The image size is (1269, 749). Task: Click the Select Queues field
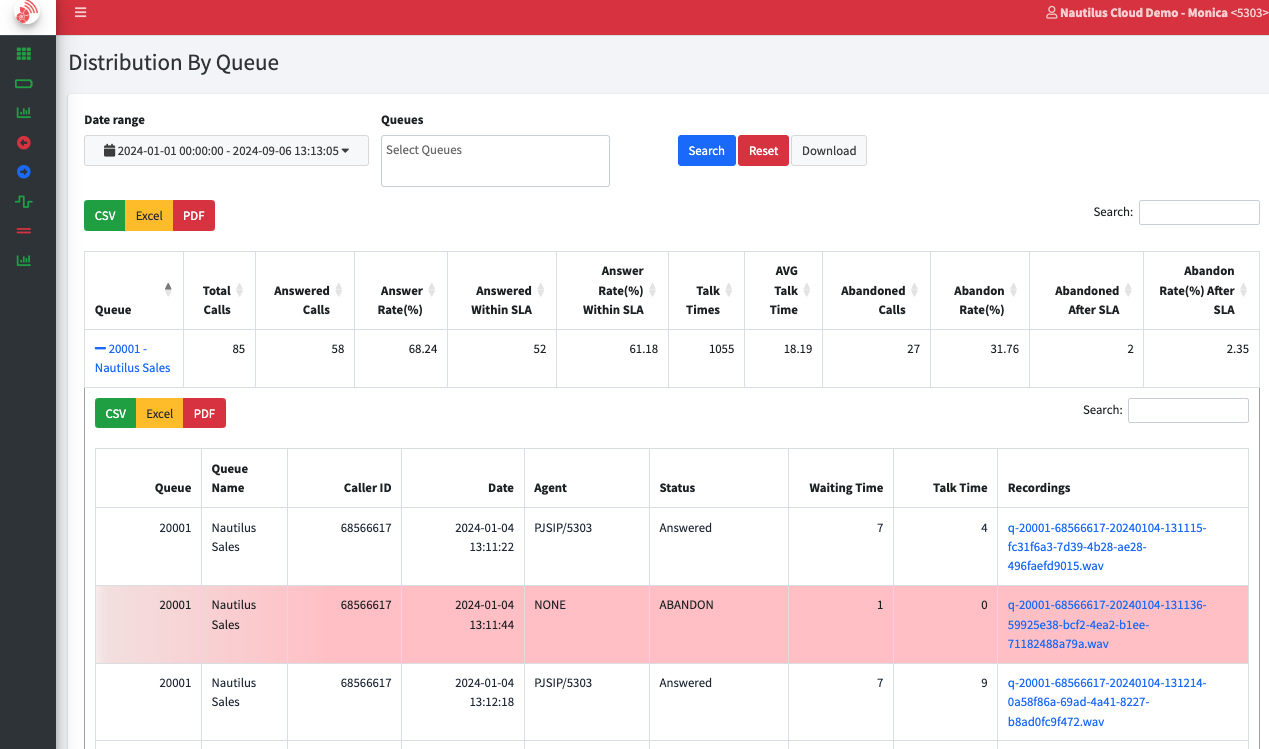(495, 161)
